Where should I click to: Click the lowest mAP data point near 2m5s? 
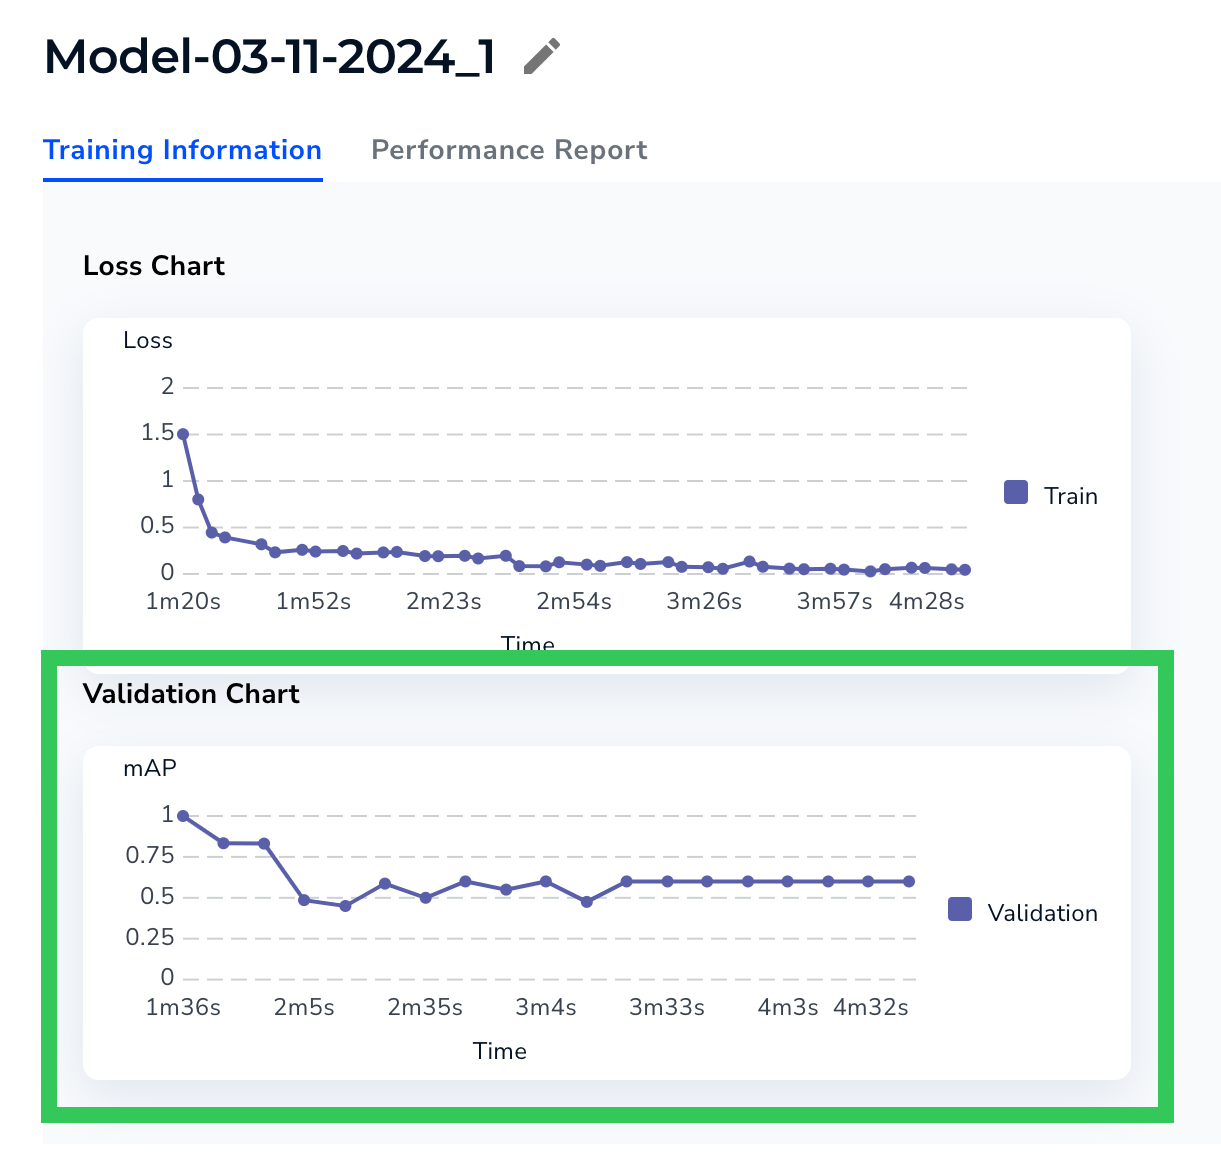pos(344,906)
